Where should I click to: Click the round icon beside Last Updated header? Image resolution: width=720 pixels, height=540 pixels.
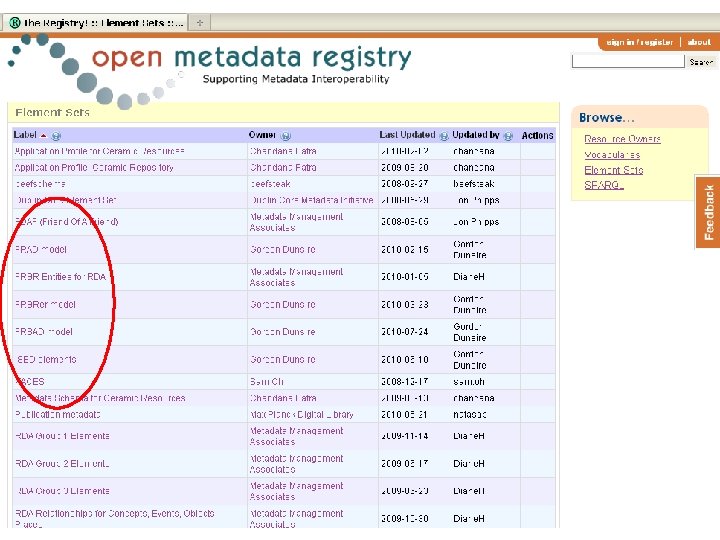(x=444, y=136)
